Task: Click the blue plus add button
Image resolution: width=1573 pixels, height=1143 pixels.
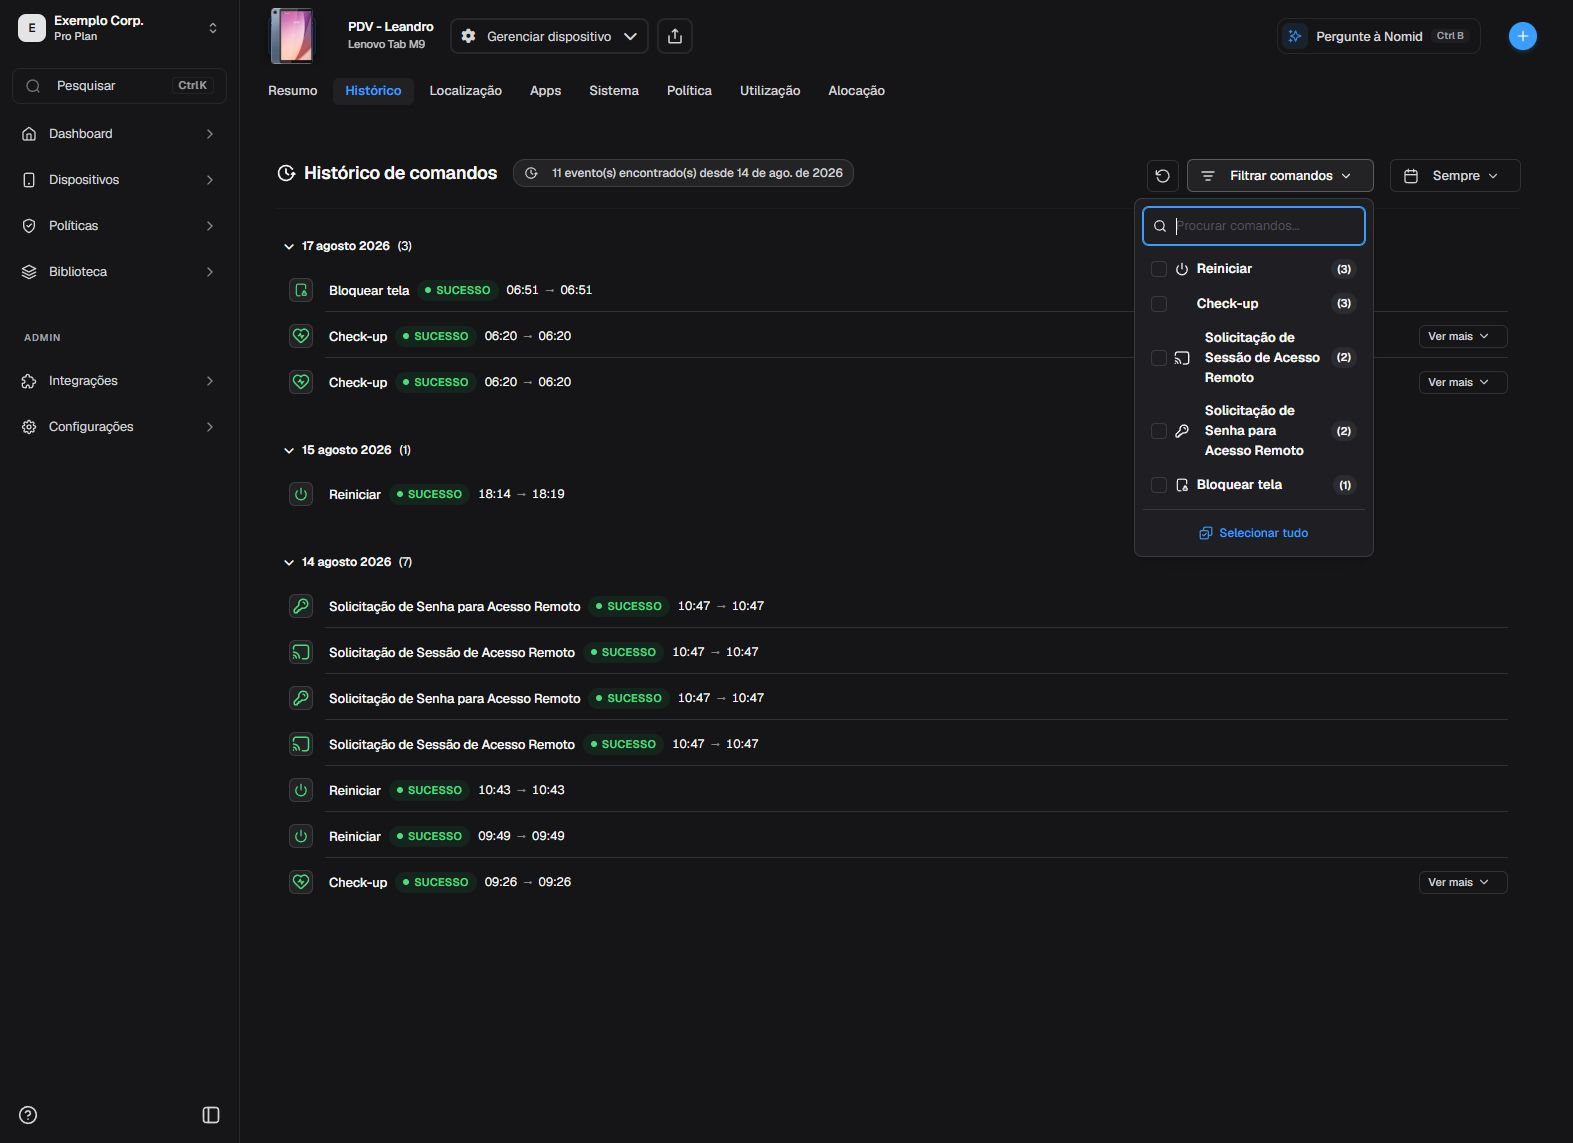Action: coord(1522,36)
